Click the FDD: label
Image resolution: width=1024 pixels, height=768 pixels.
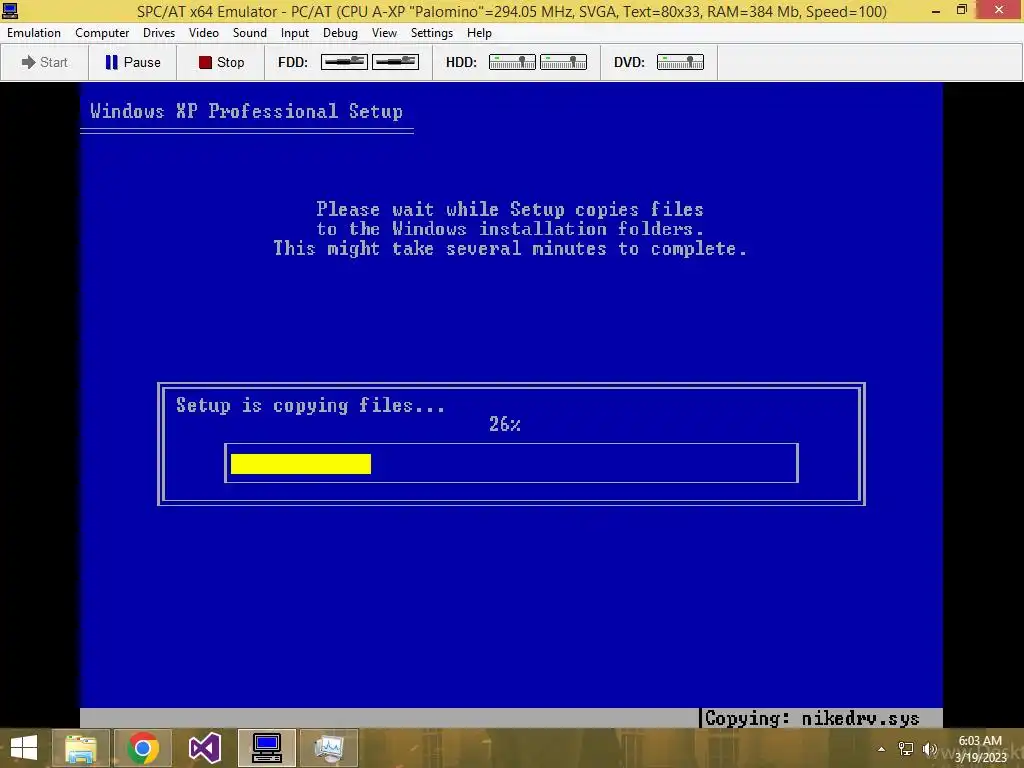(293, 62)
